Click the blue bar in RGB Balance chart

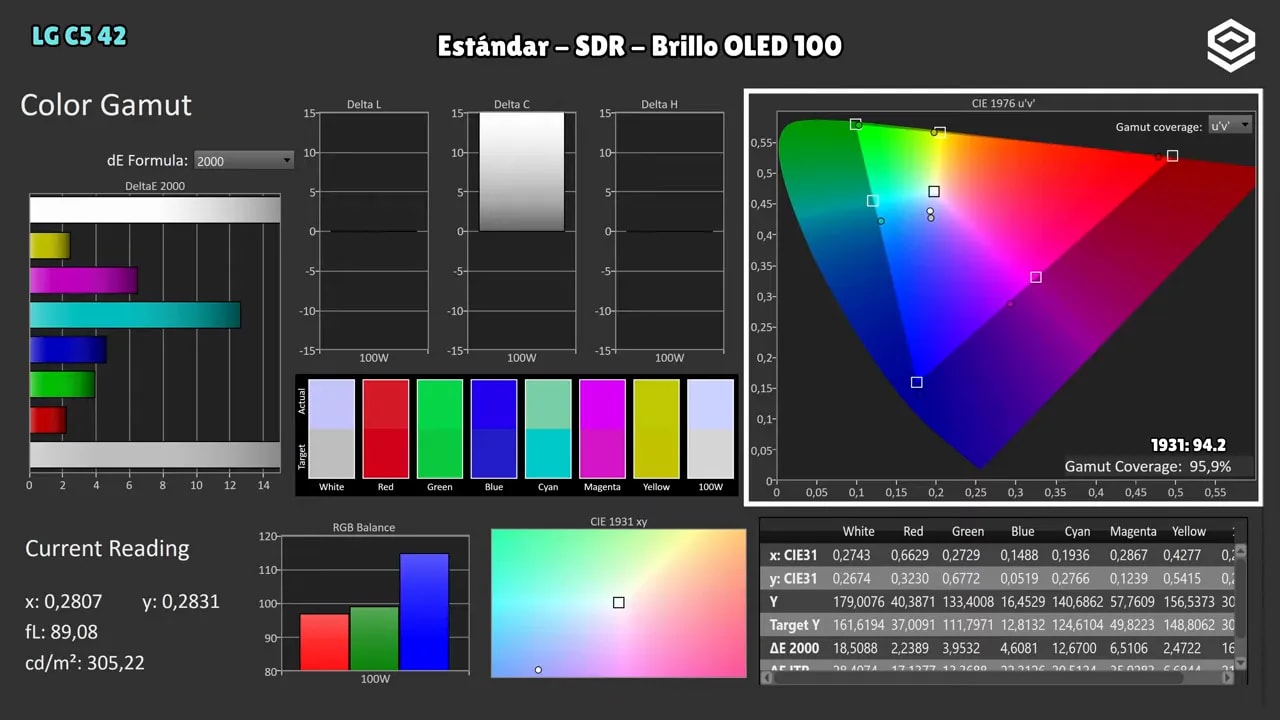pyautogui.click(x=424, y=612)
